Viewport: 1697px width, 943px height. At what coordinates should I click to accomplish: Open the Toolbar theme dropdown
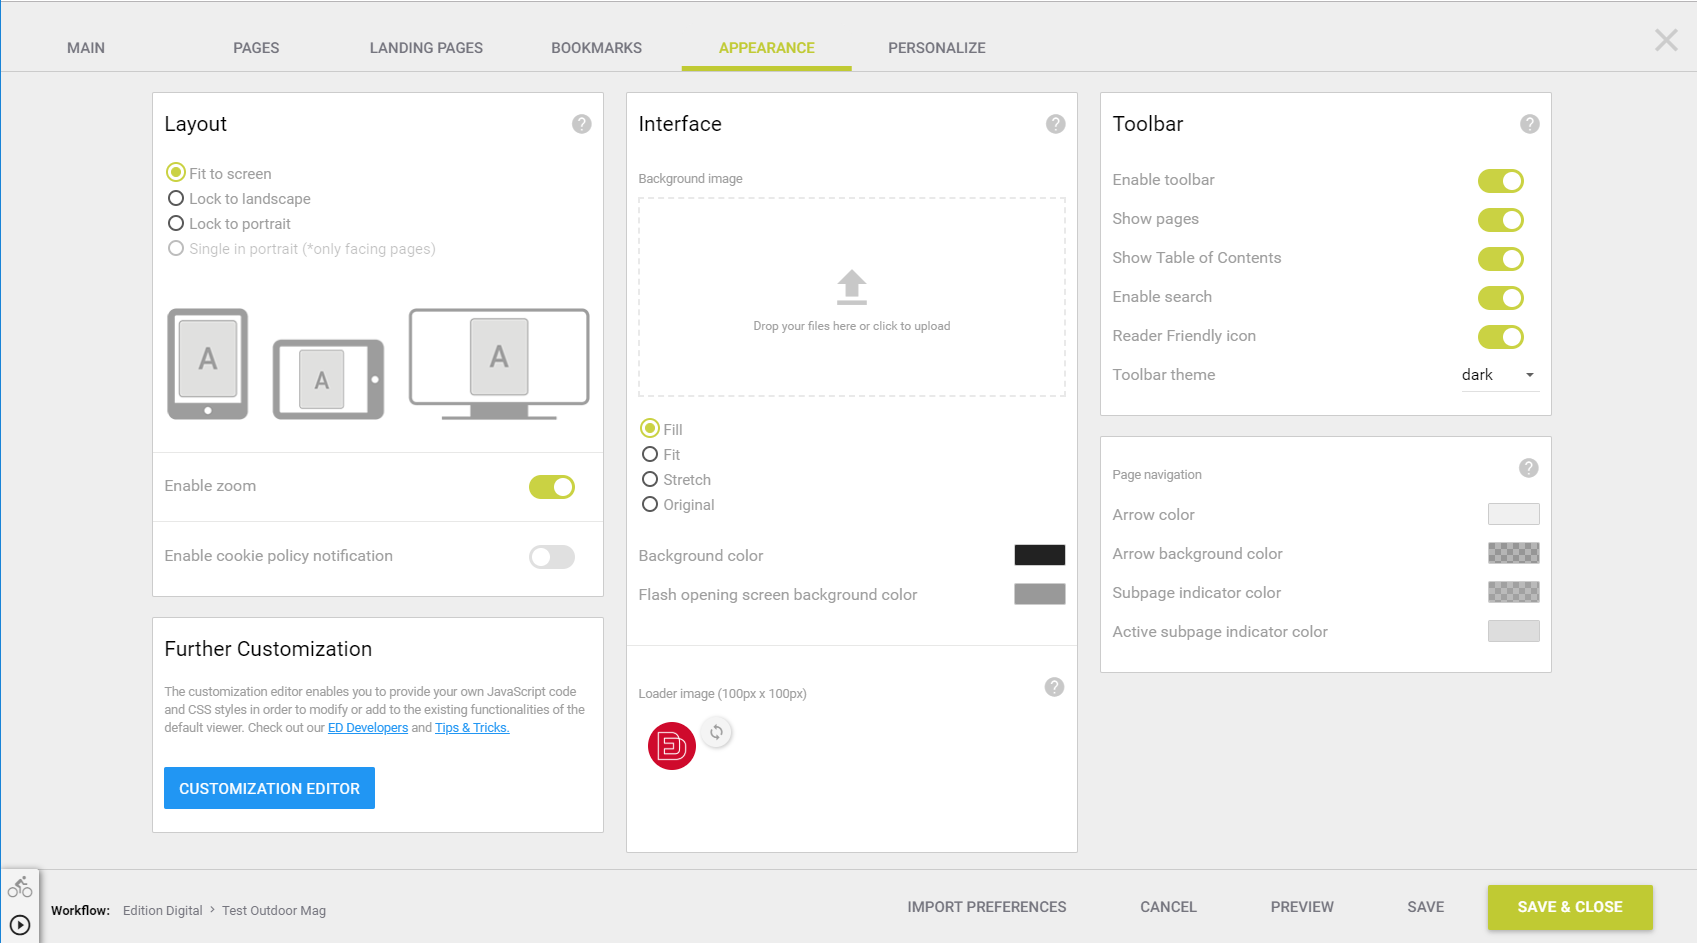pos(1497,375)
